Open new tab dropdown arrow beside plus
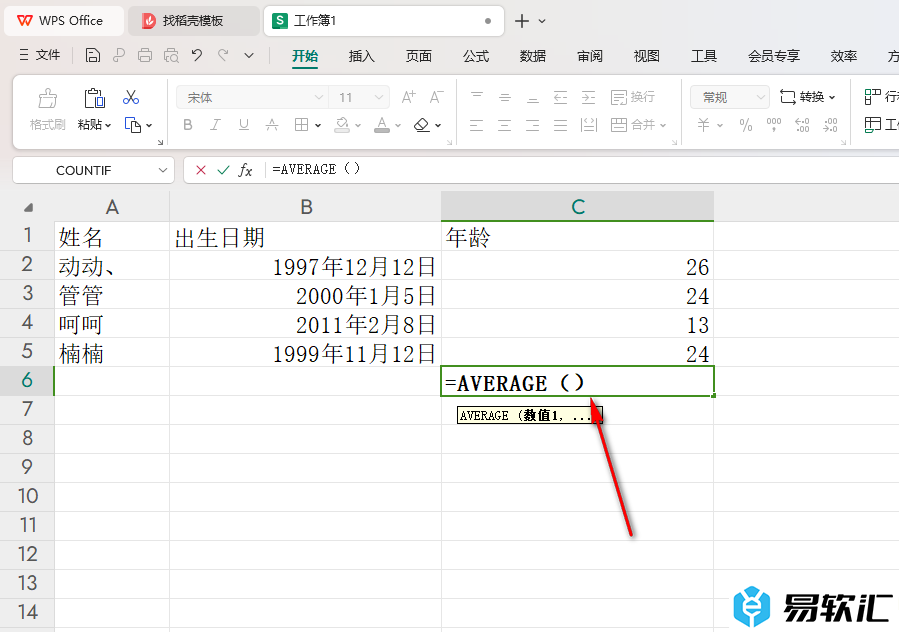Image resolution: width=899 pixels, height=632 pixels. point(542,21)
